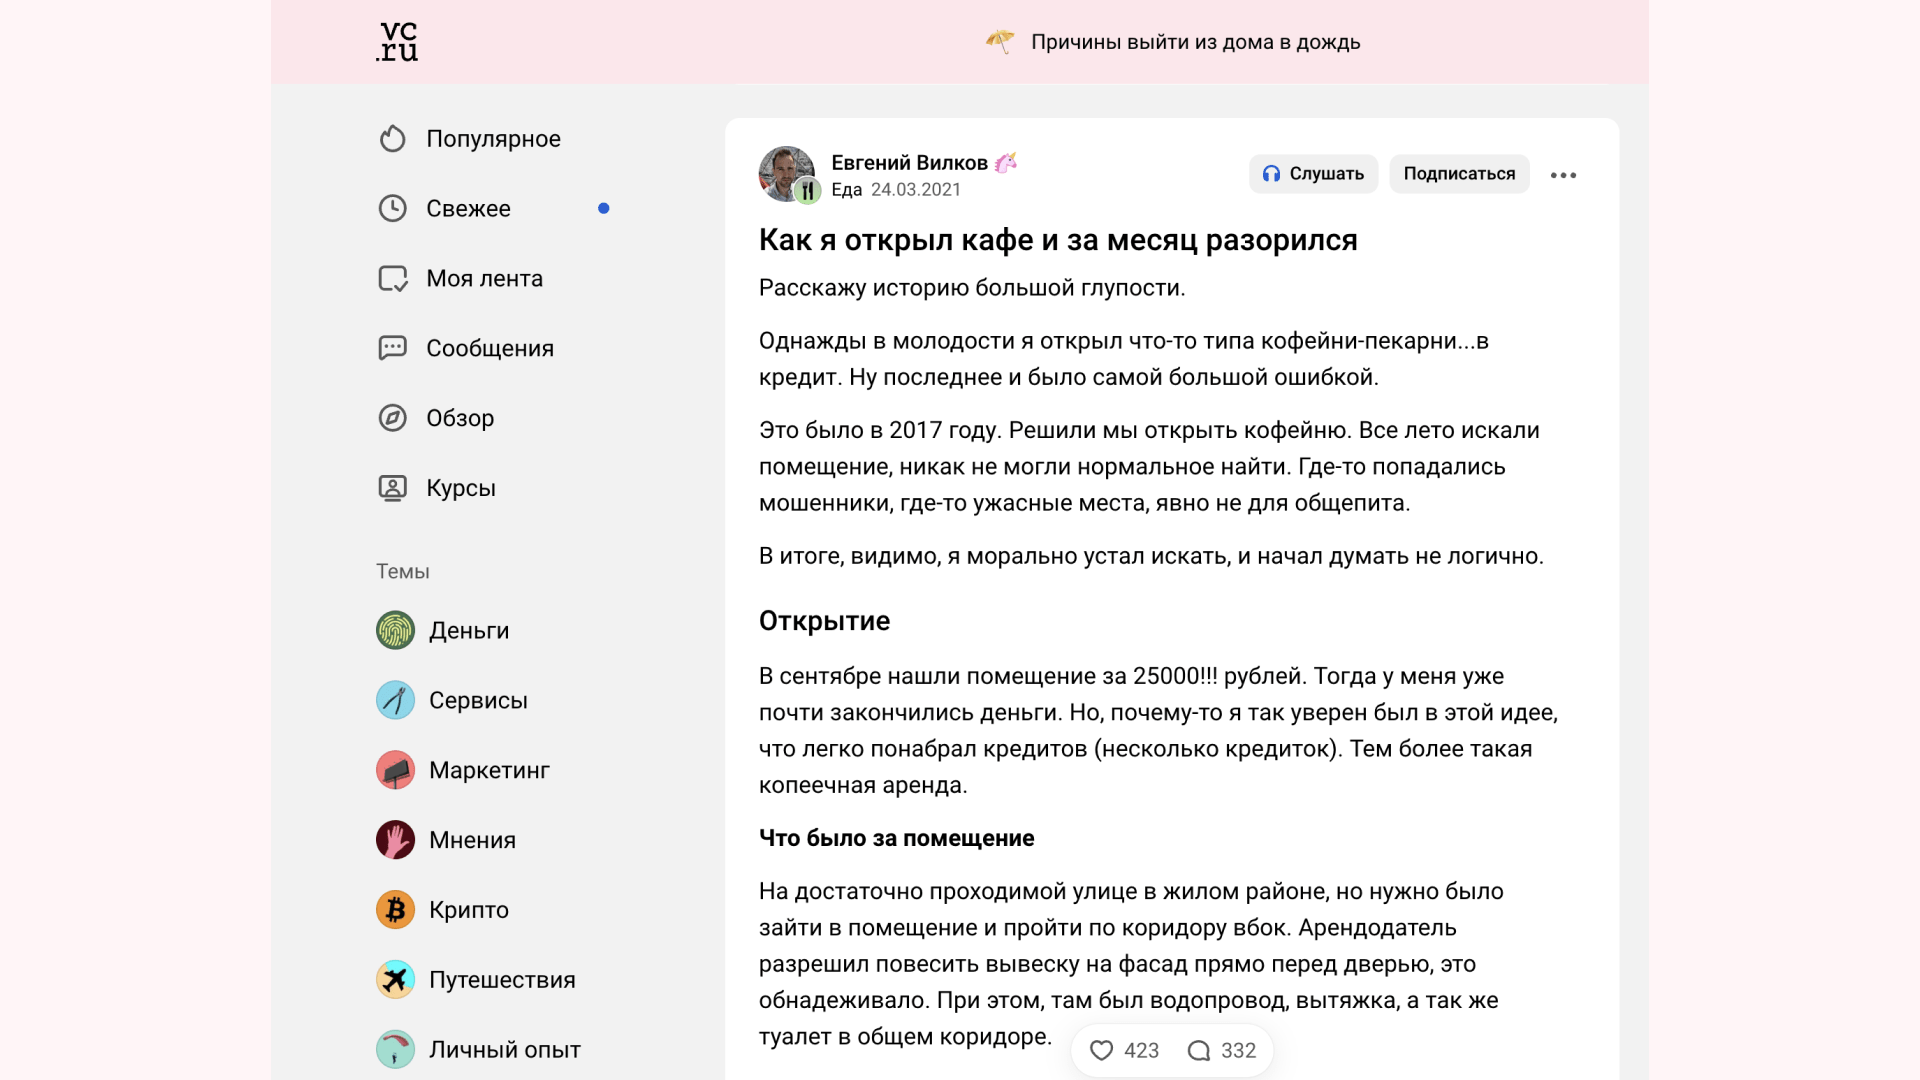Screen dimensions: 1920x1080
Task: Open Сообщения chat bubble icon
Action: (x=393, y=348)
